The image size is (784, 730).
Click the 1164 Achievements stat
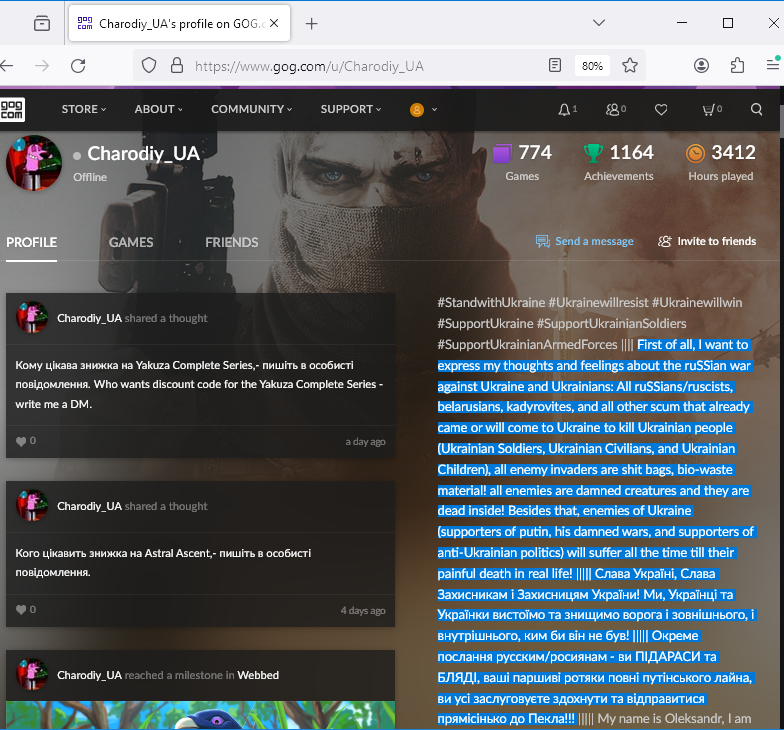[x=618, y=162]
